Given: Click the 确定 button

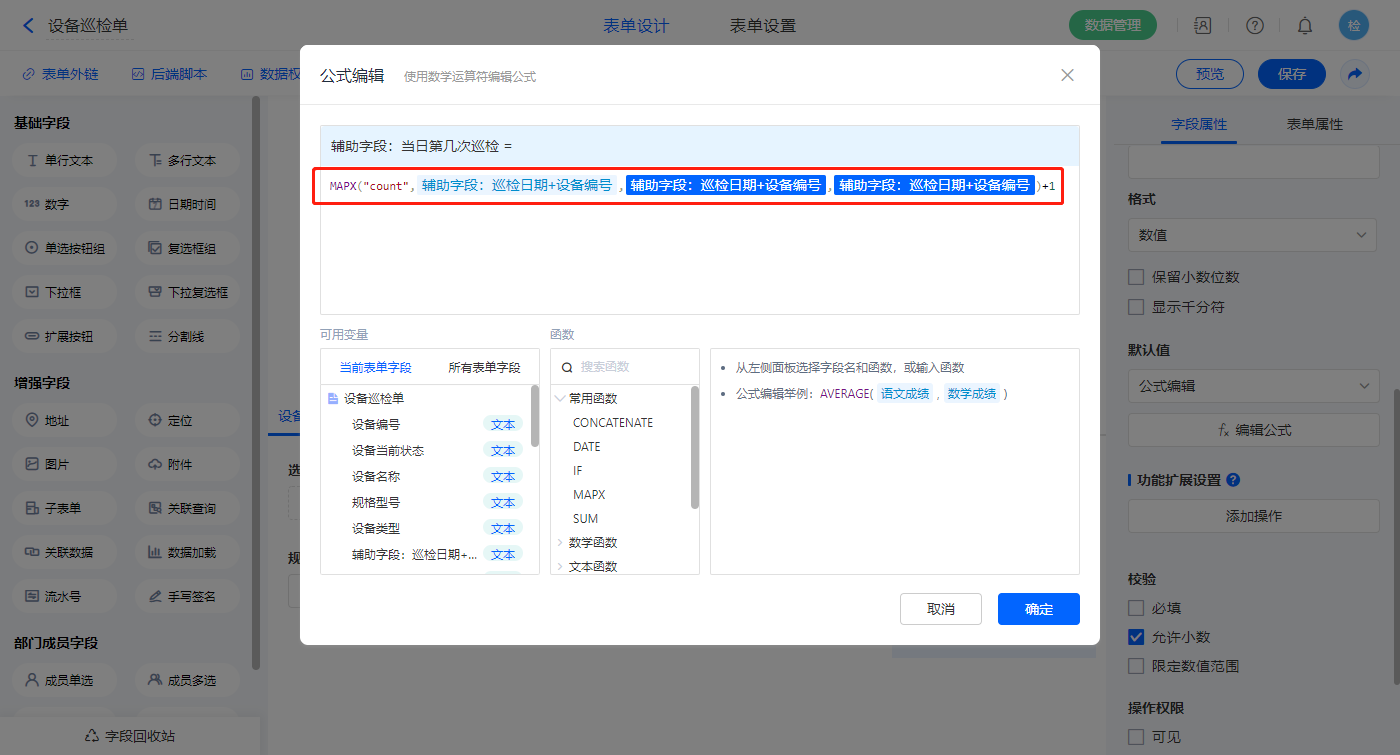Looking at the screenshot, I should [1038, 609].
